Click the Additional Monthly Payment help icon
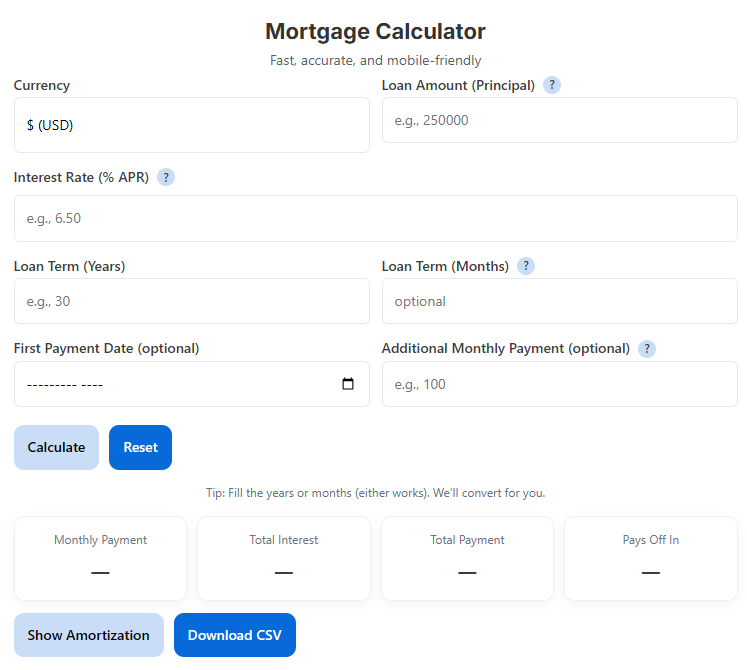This screenshot has height=670, width=747. (x=647, y=349)
